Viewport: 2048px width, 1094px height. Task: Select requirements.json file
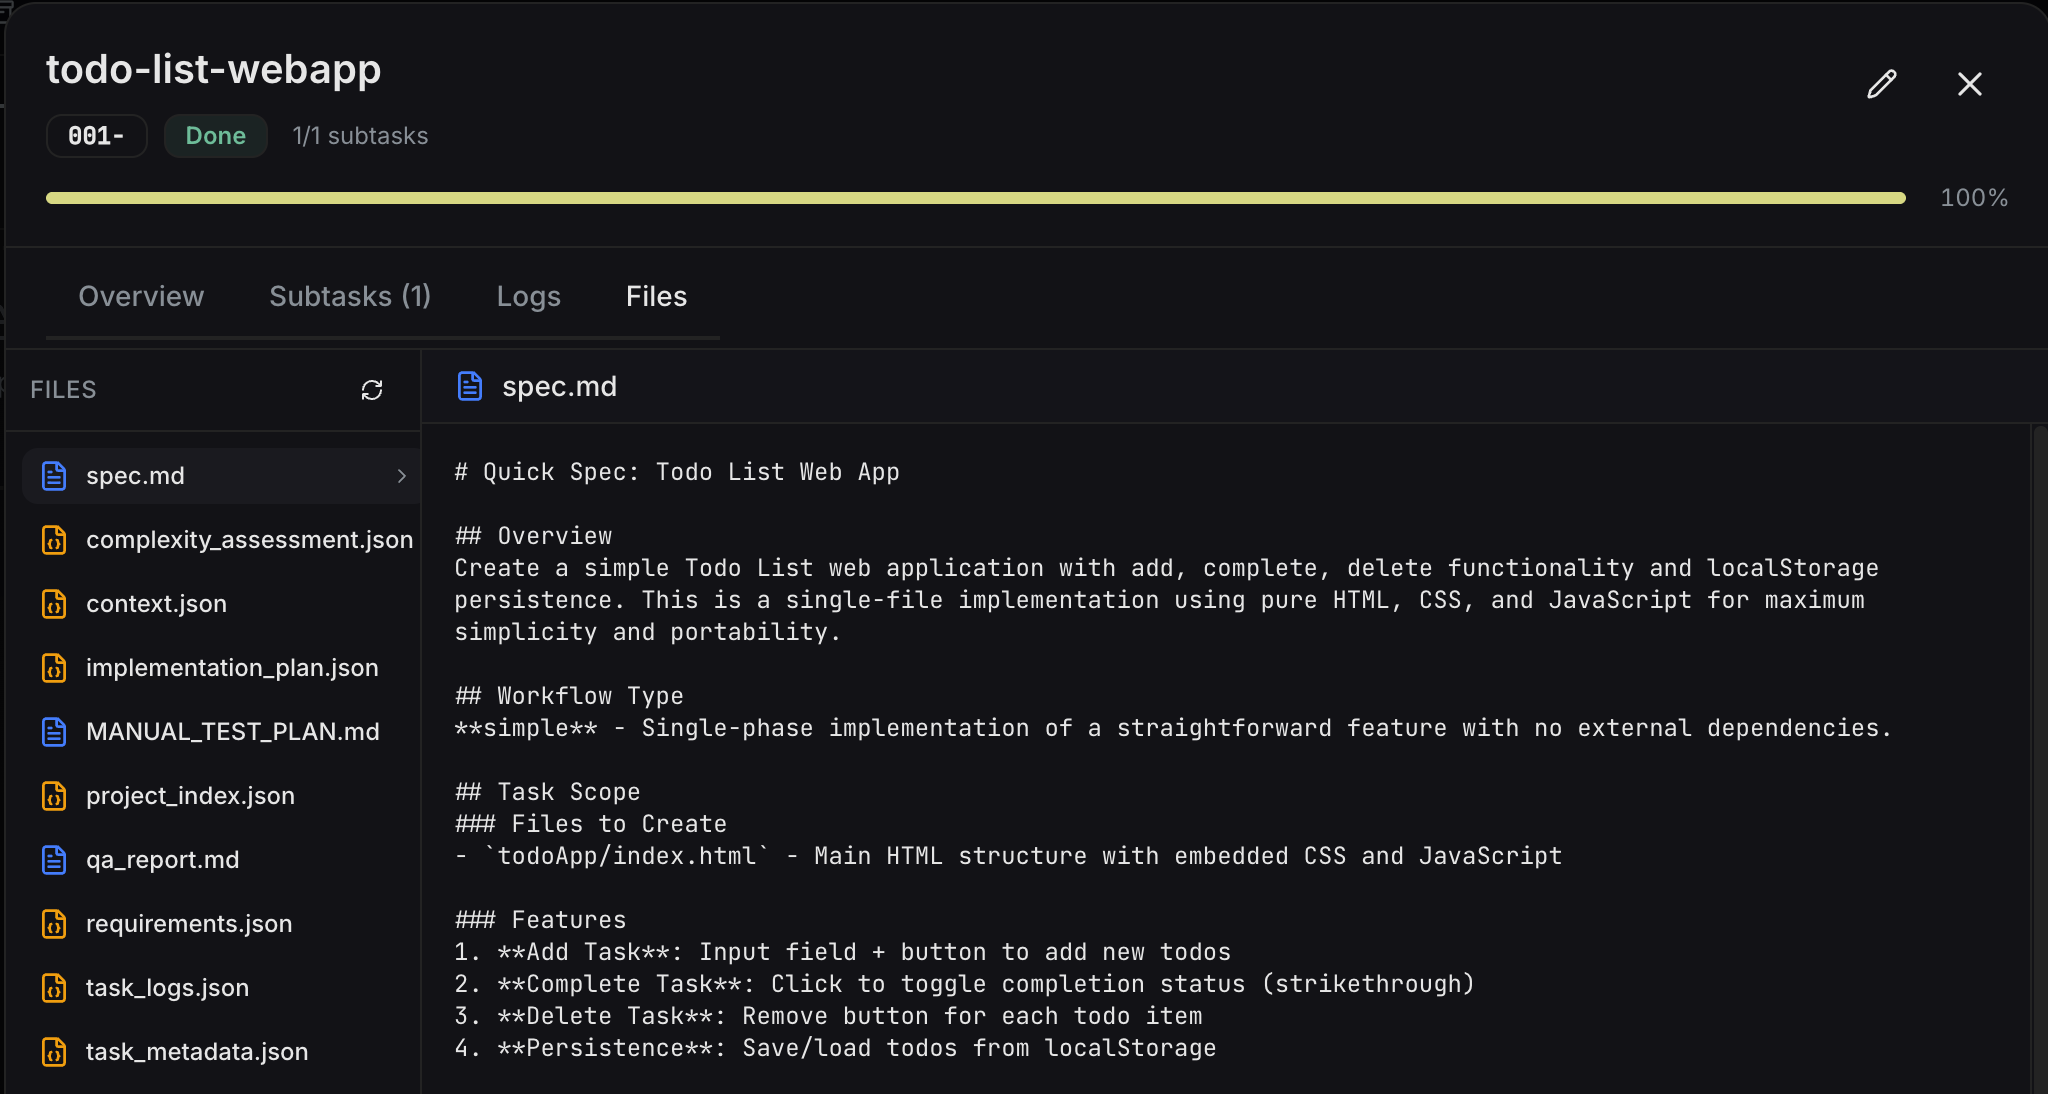pyautogui.click(x=189, y=924)
